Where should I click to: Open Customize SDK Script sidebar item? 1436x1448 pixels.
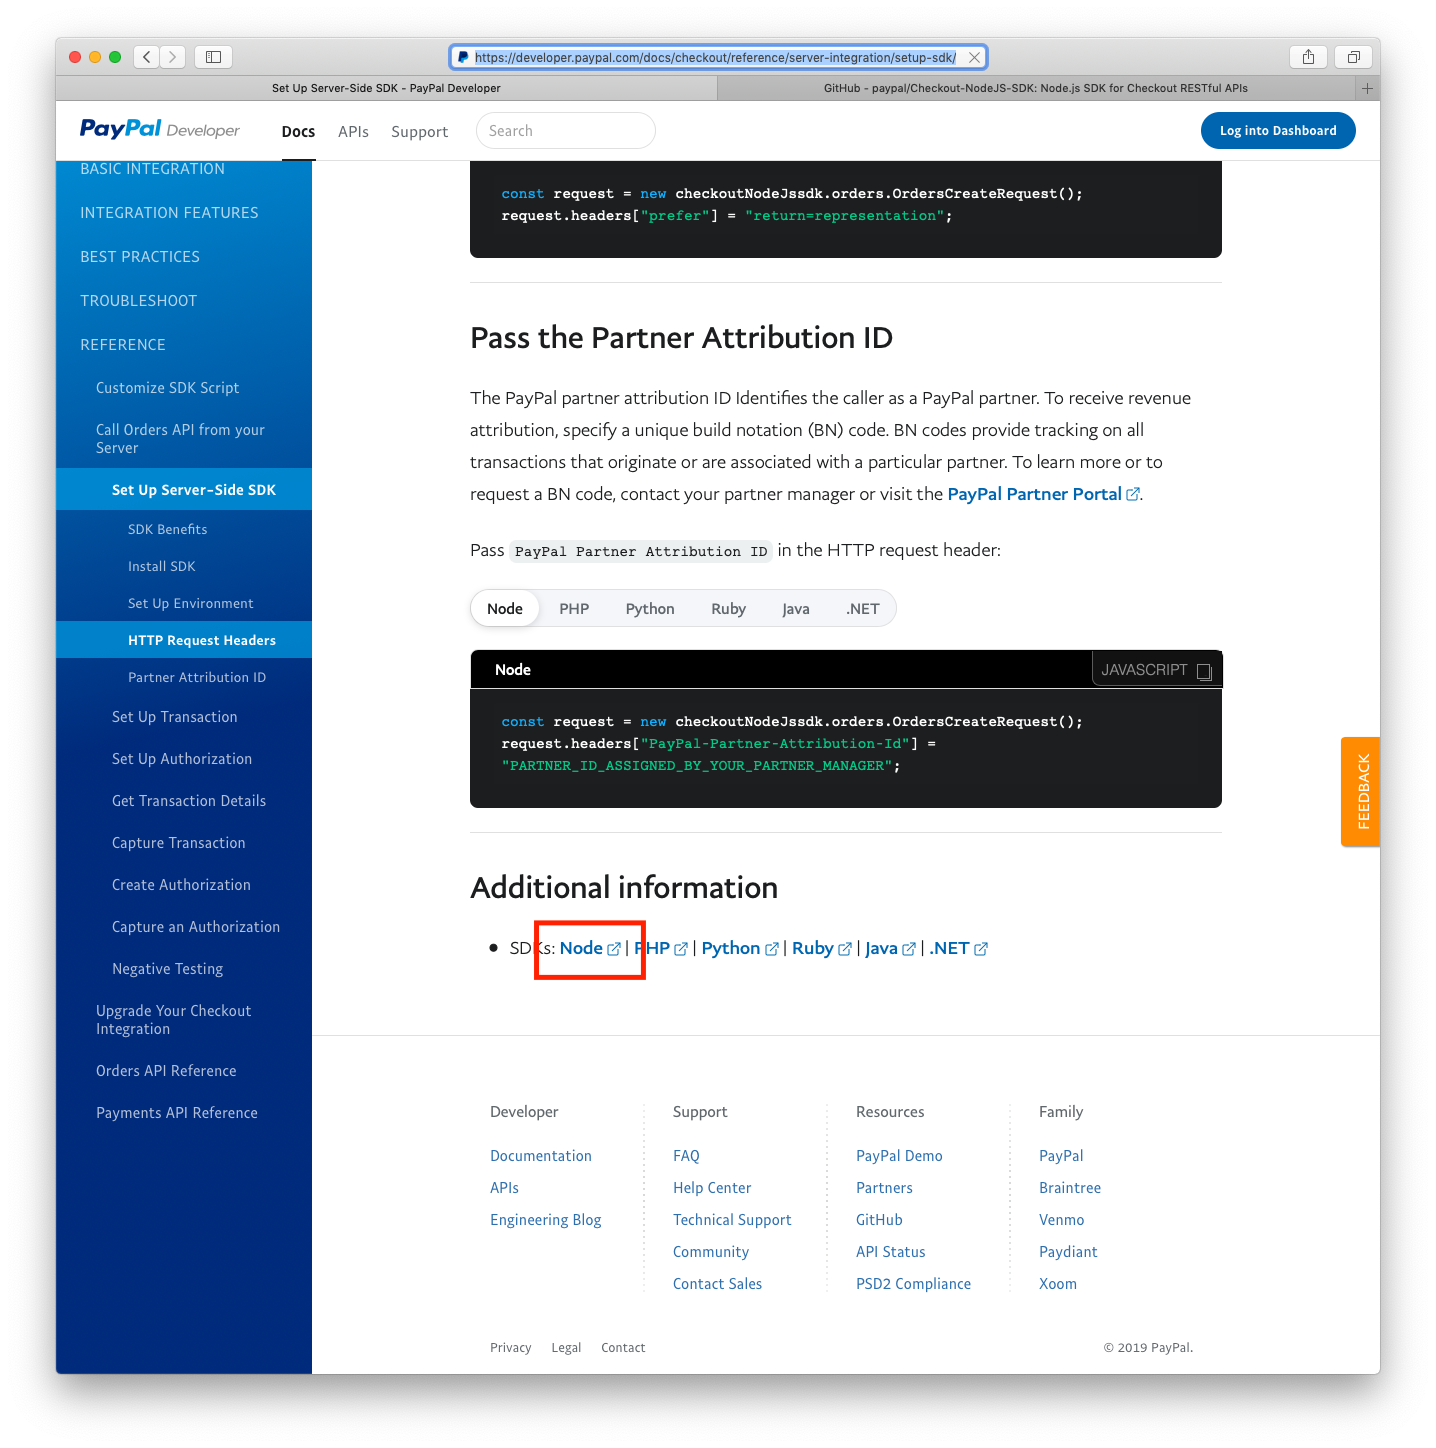[x=167, y=388]
